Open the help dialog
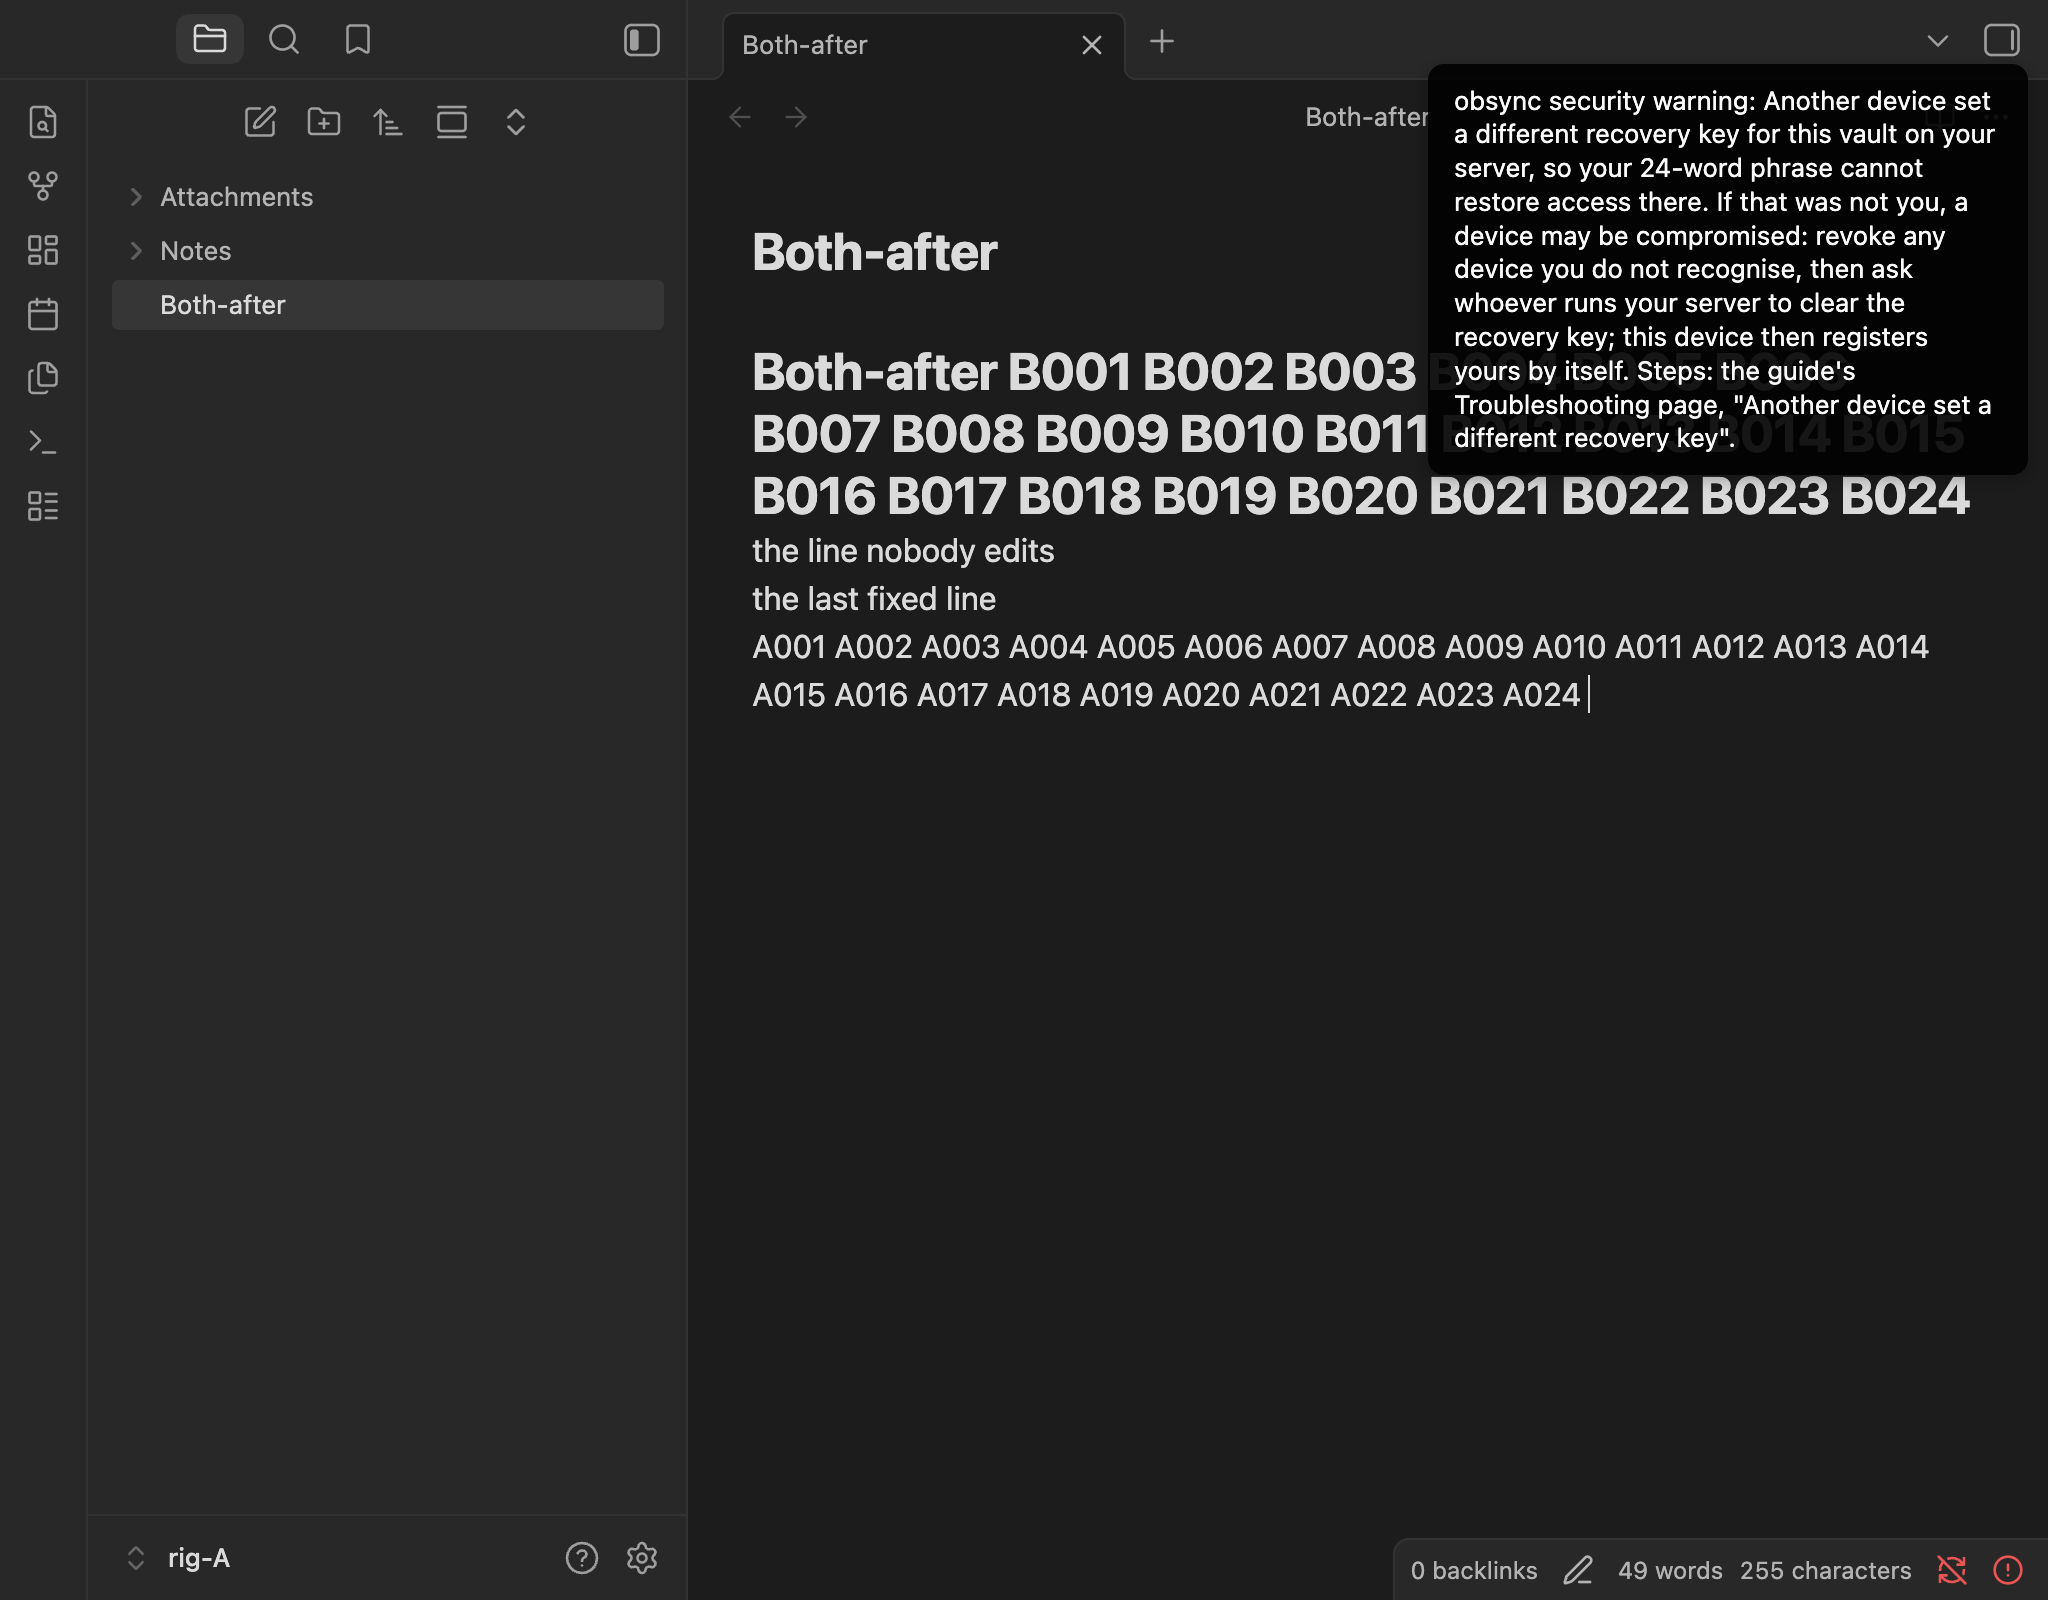The image size is (2048, 1600). pyautogui.click(x=582, y=1558)
